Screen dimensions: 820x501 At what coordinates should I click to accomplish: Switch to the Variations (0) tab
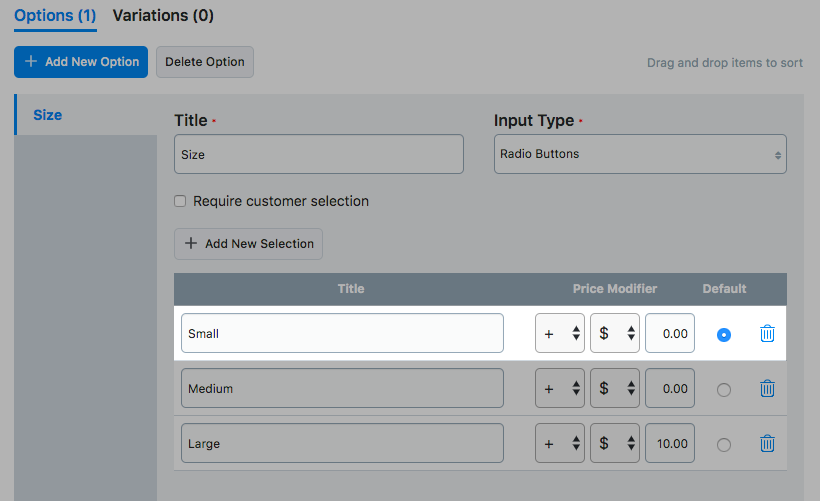[x=163, y=16]
